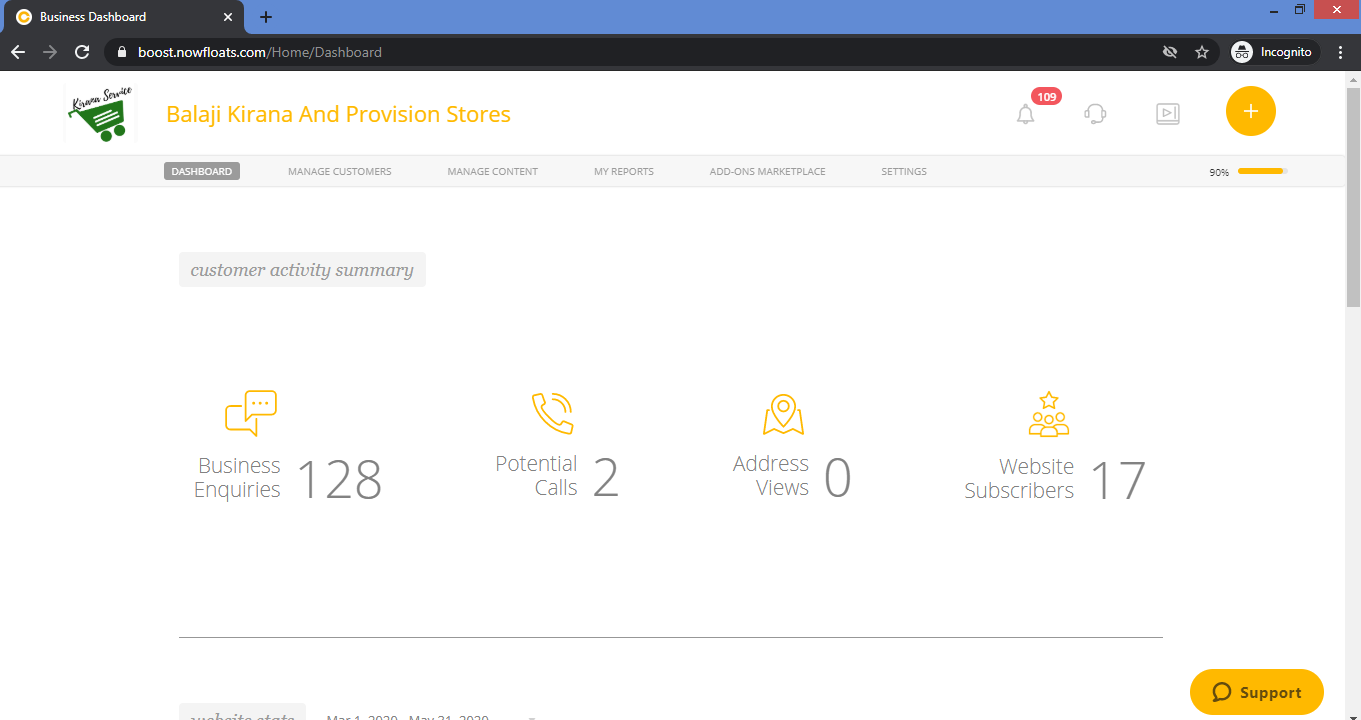Screen dimensions: 1361x720
Task: Click the 90% completion text
Action: [1219, 172]
